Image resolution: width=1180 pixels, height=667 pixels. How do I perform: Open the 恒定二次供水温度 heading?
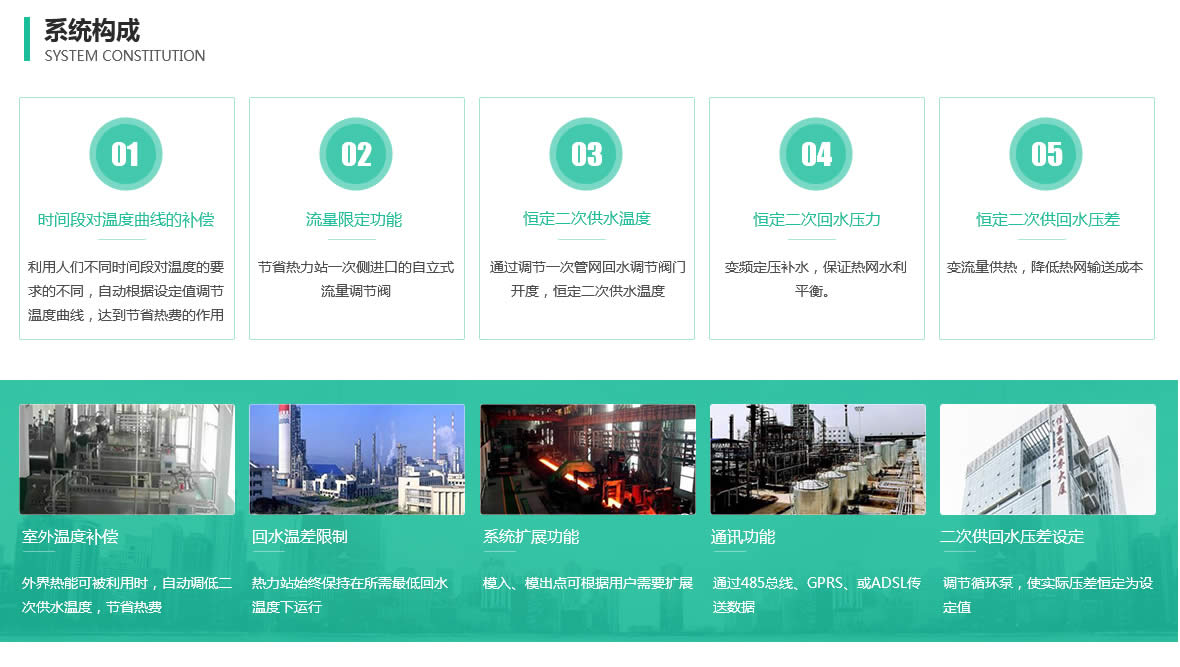click(x=586, y=219)
